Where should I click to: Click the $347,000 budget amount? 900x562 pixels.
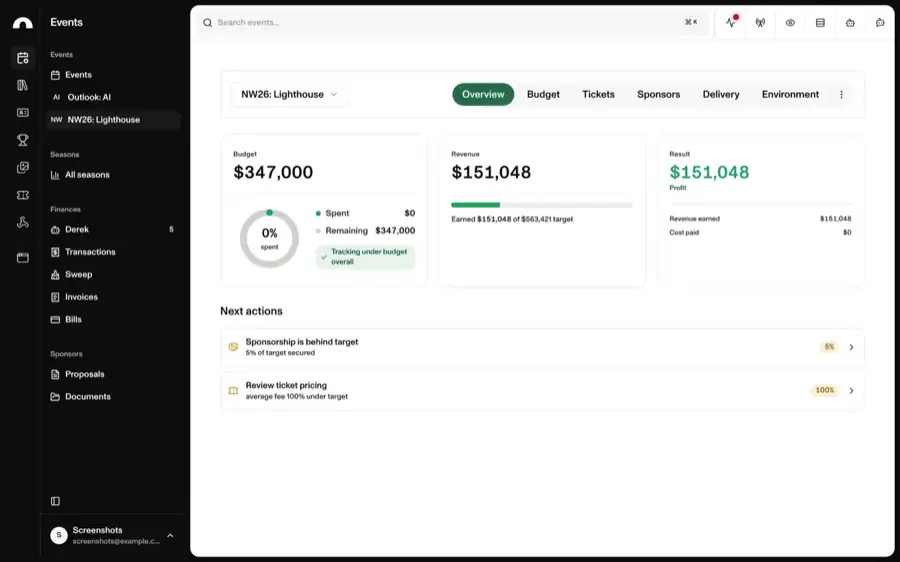[x=273, y=172]
